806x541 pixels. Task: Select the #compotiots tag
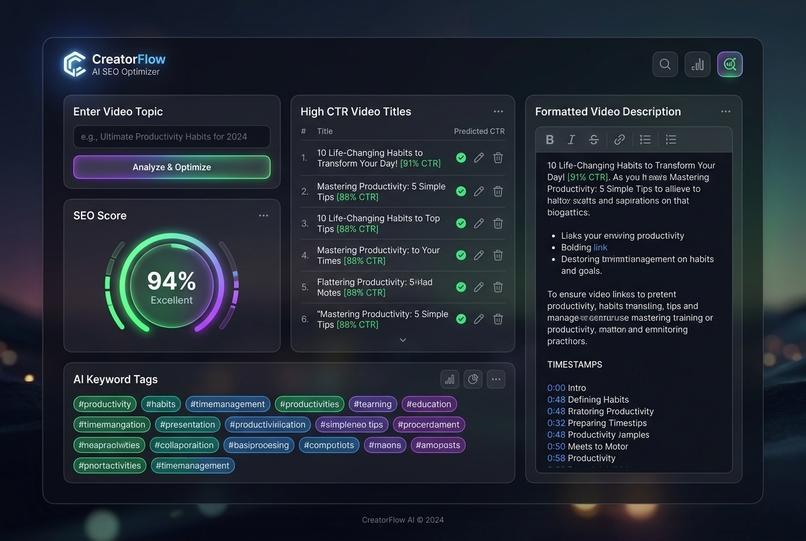329,445
